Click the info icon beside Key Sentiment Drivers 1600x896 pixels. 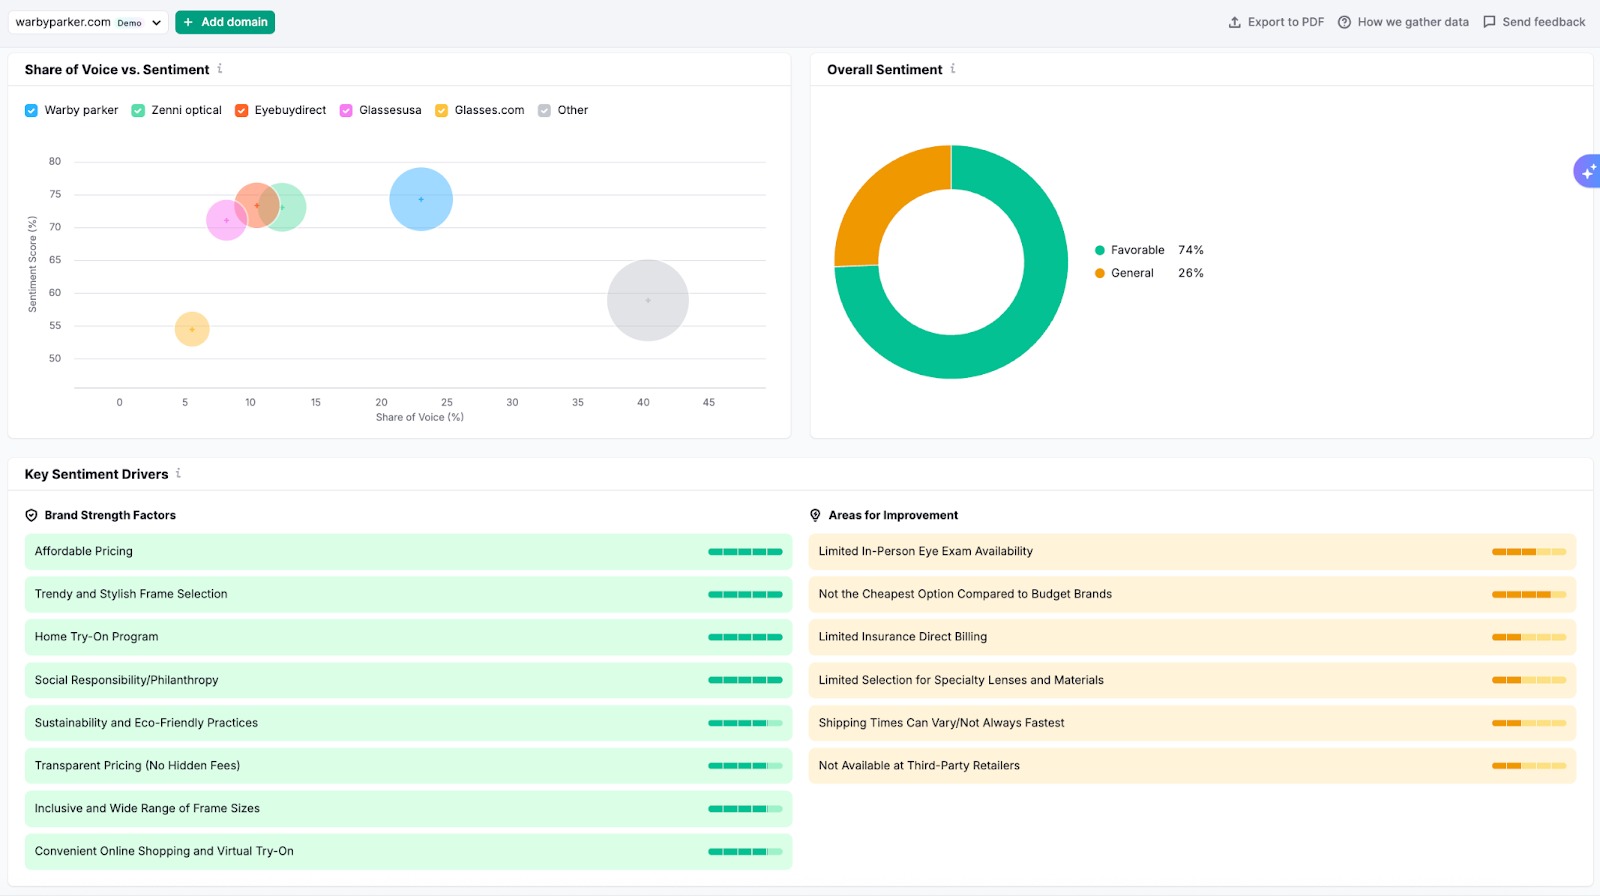point(179,474)
